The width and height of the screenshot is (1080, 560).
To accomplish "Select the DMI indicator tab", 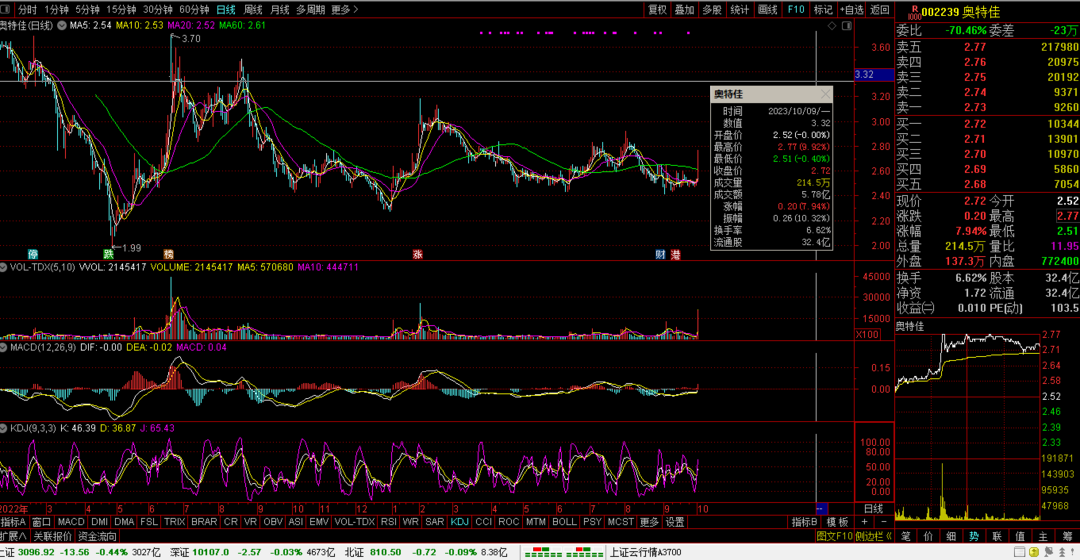I will tap(99, 522).
